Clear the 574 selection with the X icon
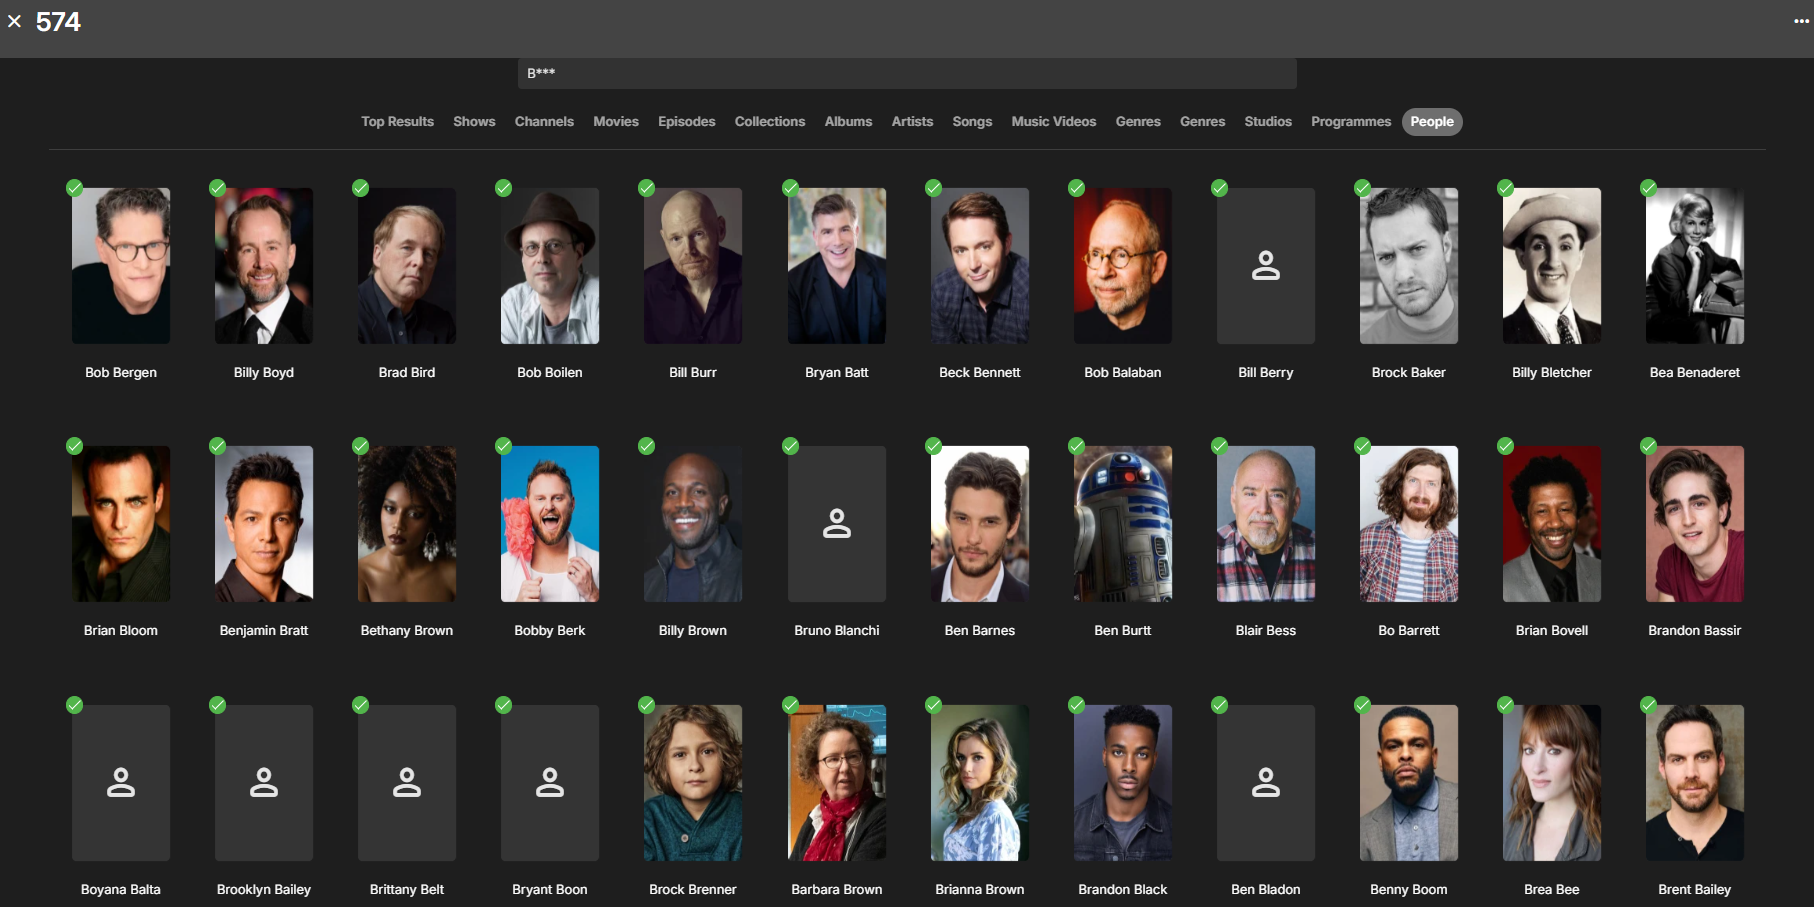The height and width of the screenshot is (907, 1814). click(14, 21)
